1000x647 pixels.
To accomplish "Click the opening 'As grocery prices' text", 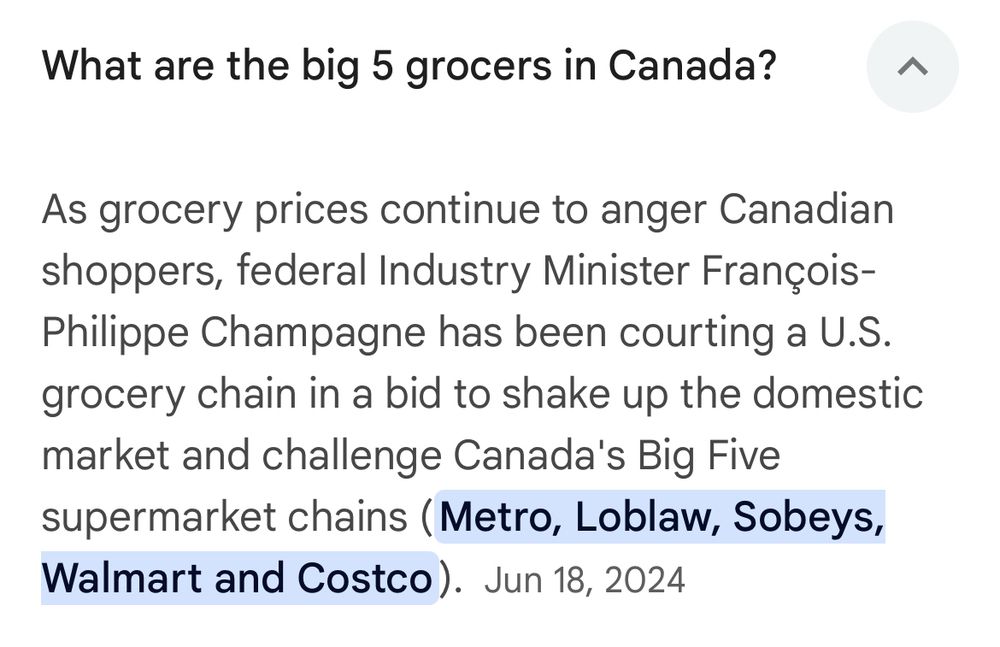I will [205, 211].
